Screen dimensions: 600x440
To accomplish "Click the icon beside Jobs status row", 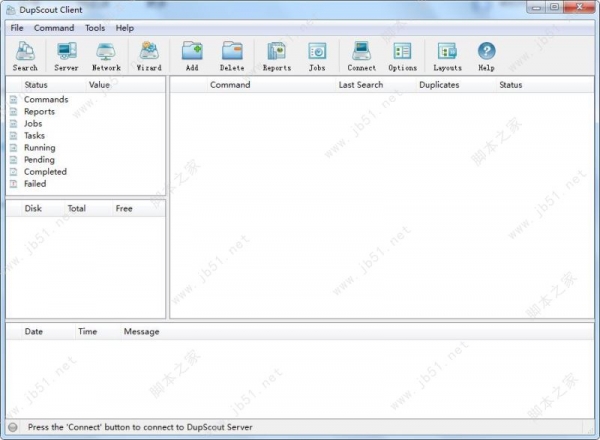I will point(13,124).
